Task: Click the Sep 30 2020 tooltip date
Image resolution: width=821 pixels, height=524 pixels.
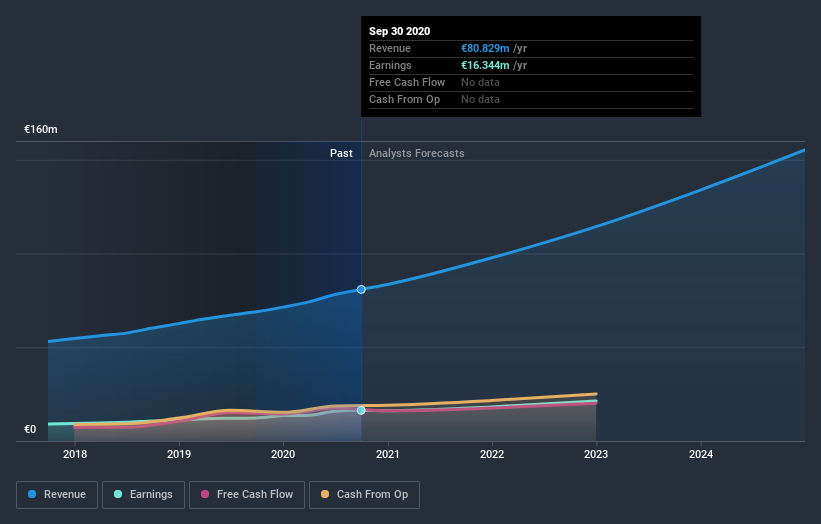Action: point(400,31)
